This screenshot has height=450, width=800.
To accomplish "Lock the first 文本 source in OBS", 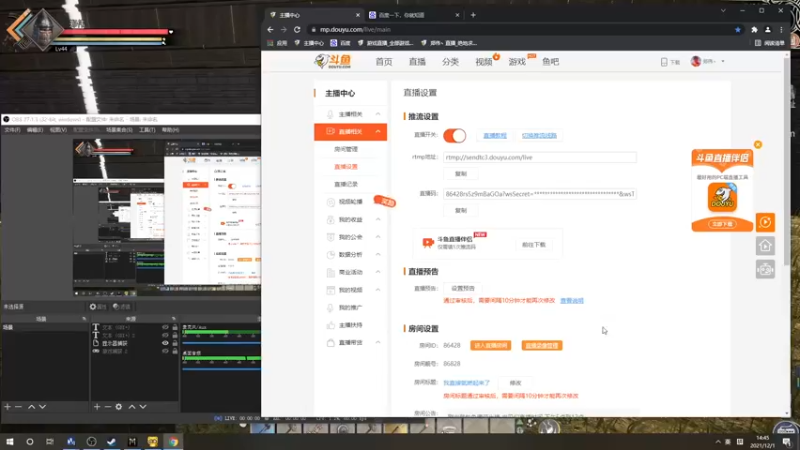I will coord(175,327).
